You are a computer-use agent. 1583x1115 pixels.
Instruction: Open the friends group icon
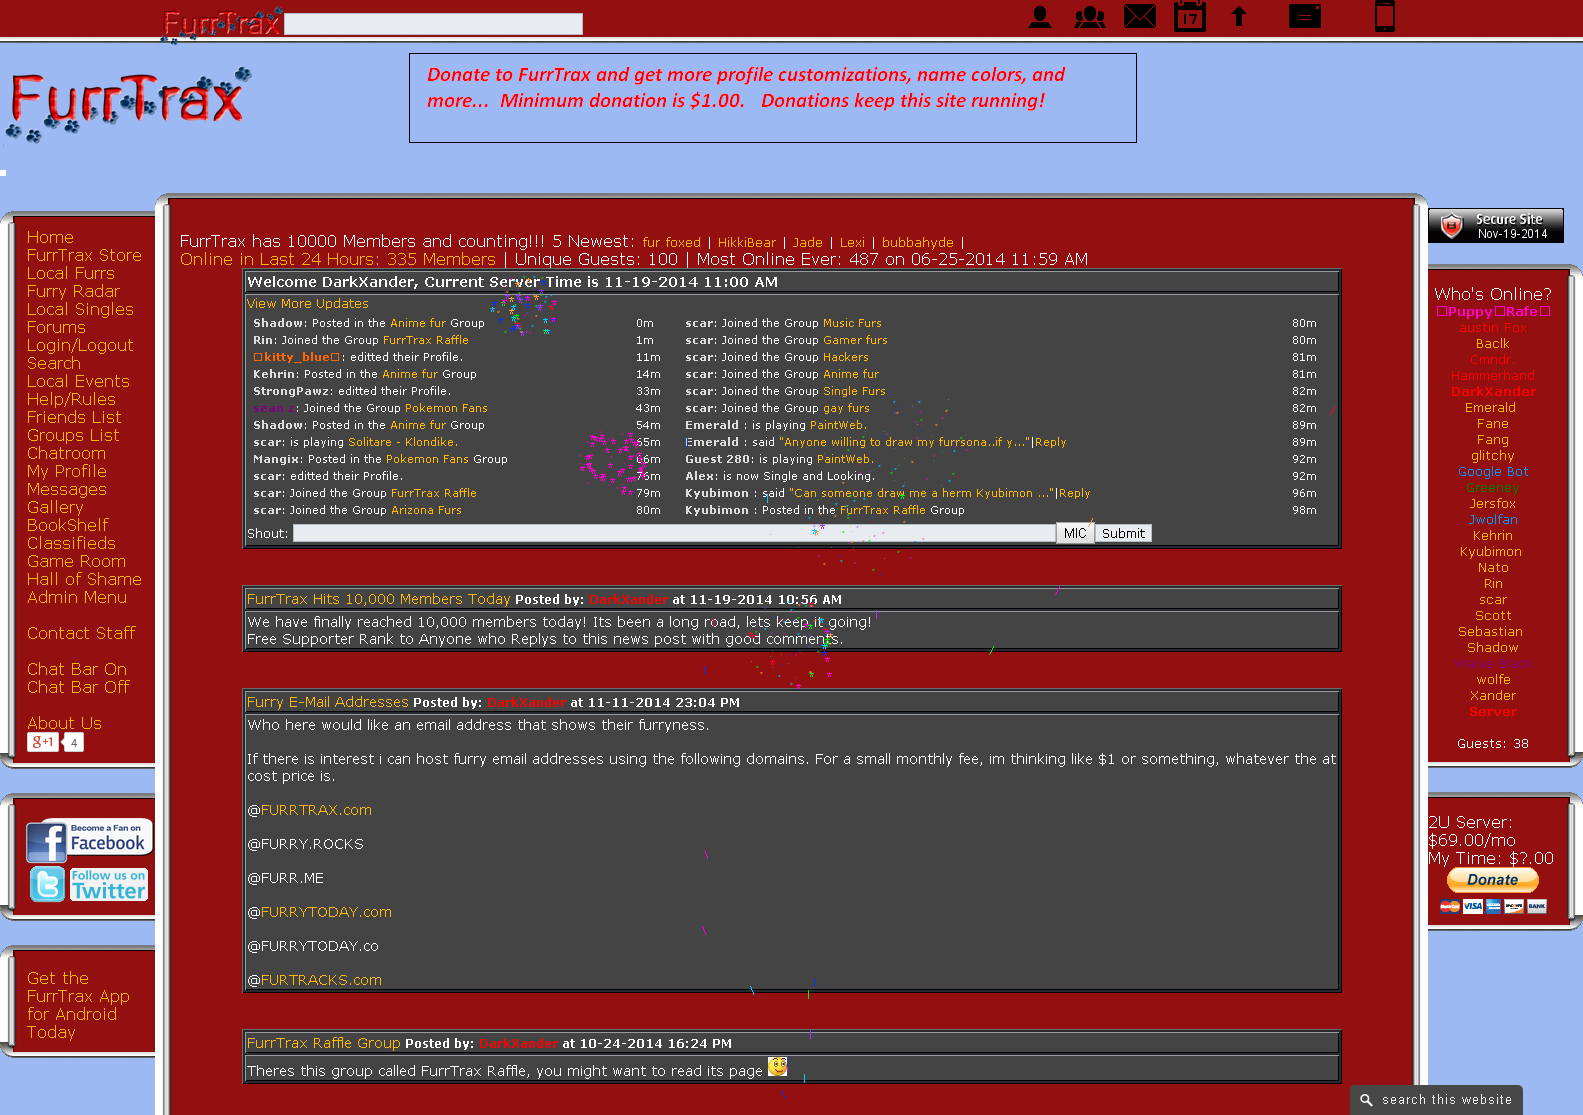[x=1089, y=17]
